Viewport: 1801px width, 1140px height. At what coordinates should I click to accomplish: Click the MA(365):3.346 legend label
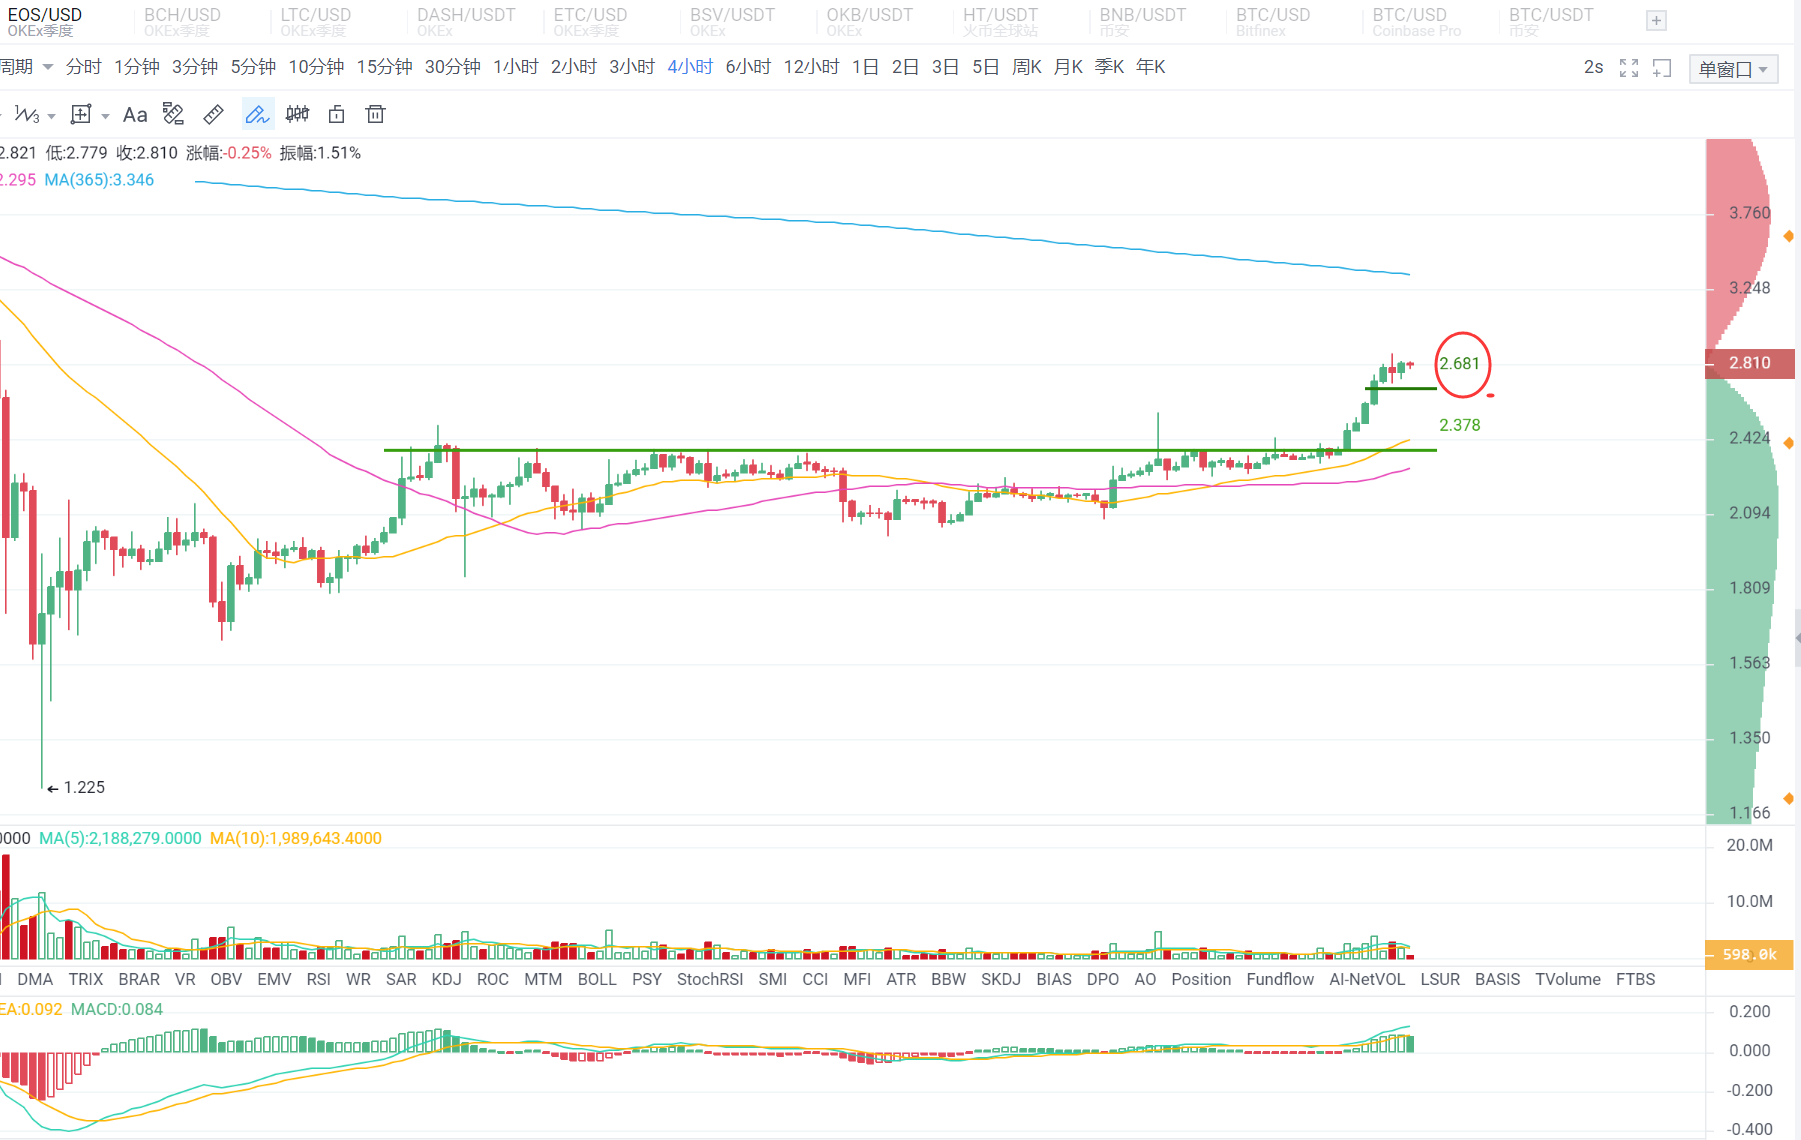click(x=99, y=180)
